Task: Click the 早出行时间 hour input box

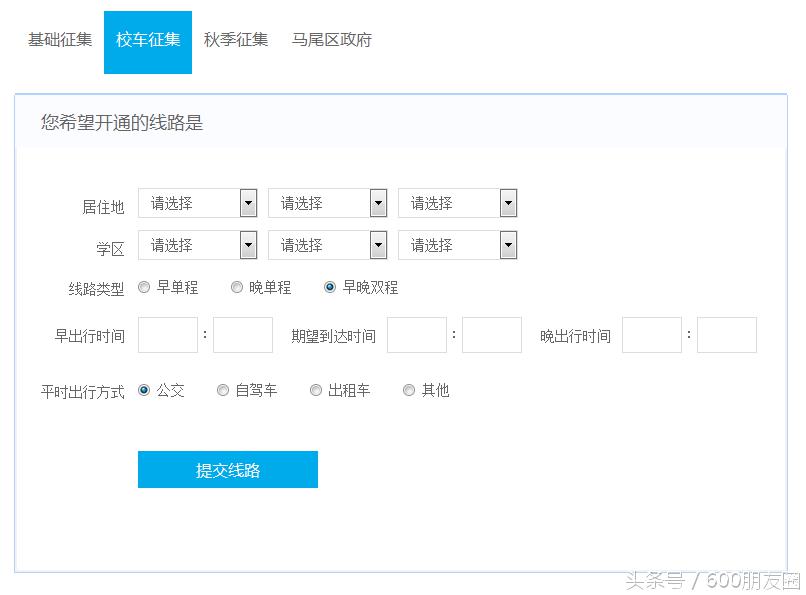Action: (167, 335)
